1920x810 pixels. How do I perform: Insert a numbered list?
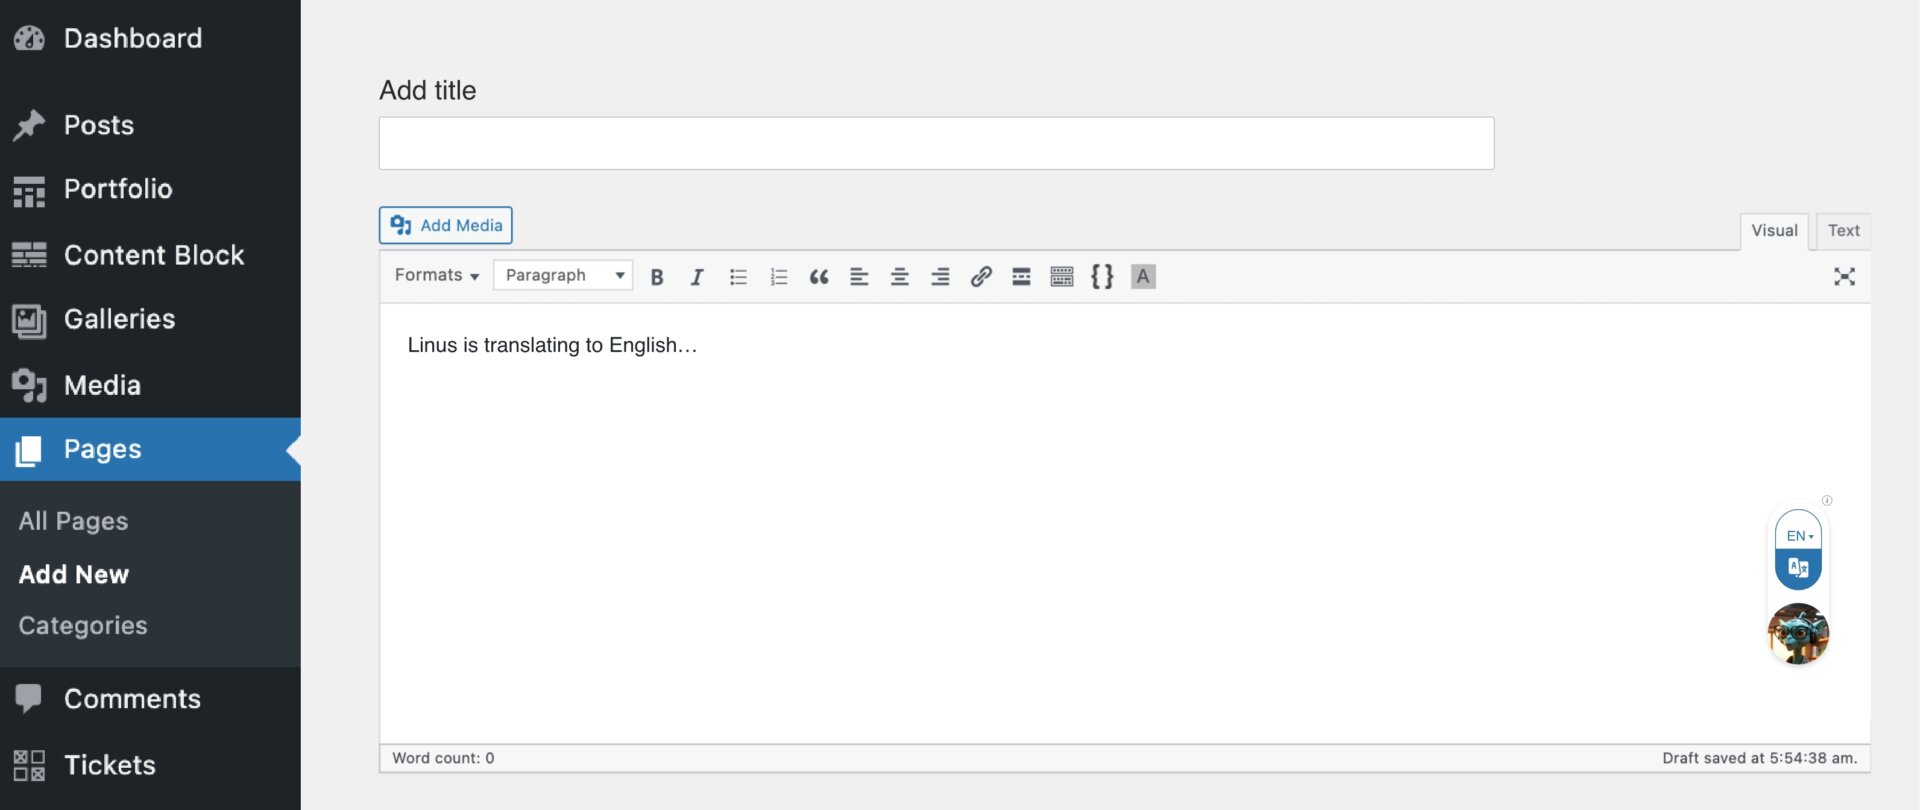tap(779, 277)
